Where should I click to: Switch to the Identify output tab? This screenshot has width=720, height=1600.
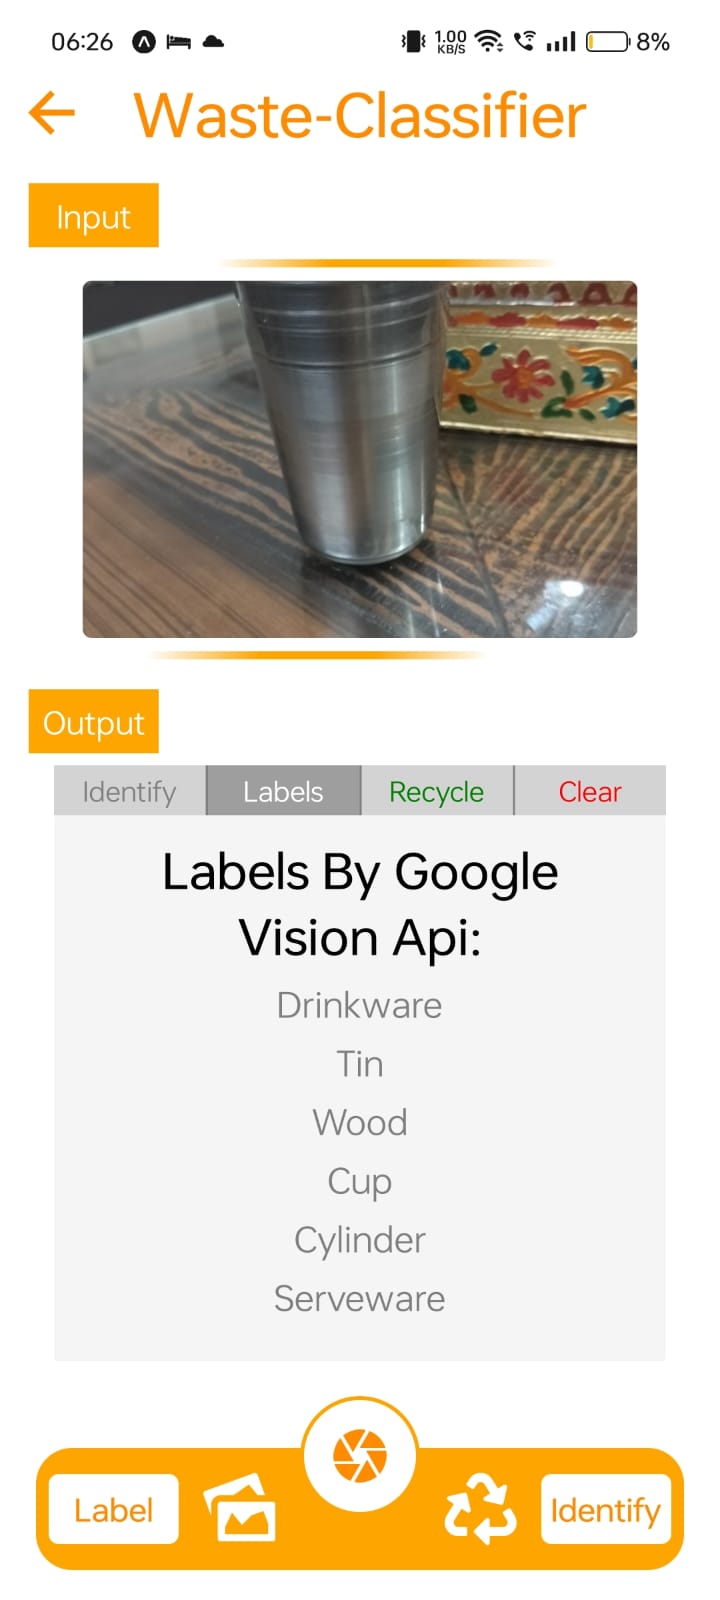(x=130, y=791)
